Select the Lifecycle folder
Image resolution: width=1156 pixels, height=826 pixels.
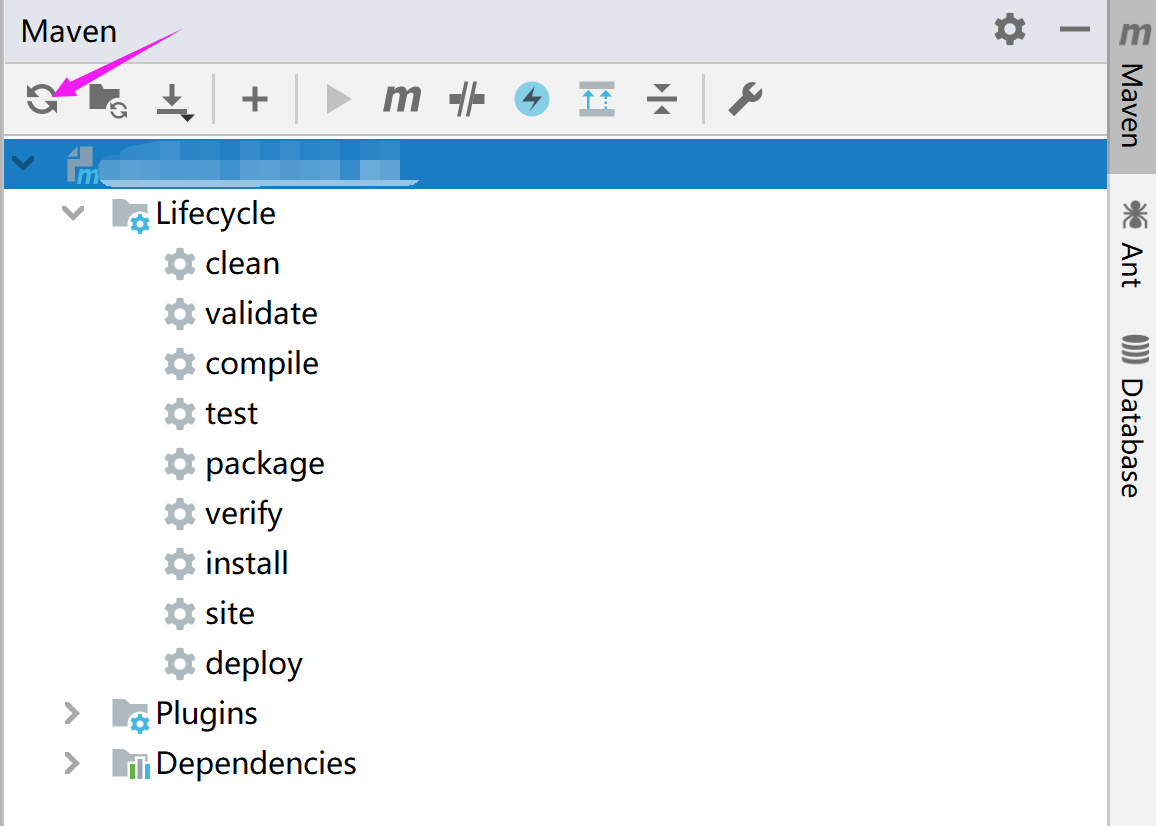point(215,213)
